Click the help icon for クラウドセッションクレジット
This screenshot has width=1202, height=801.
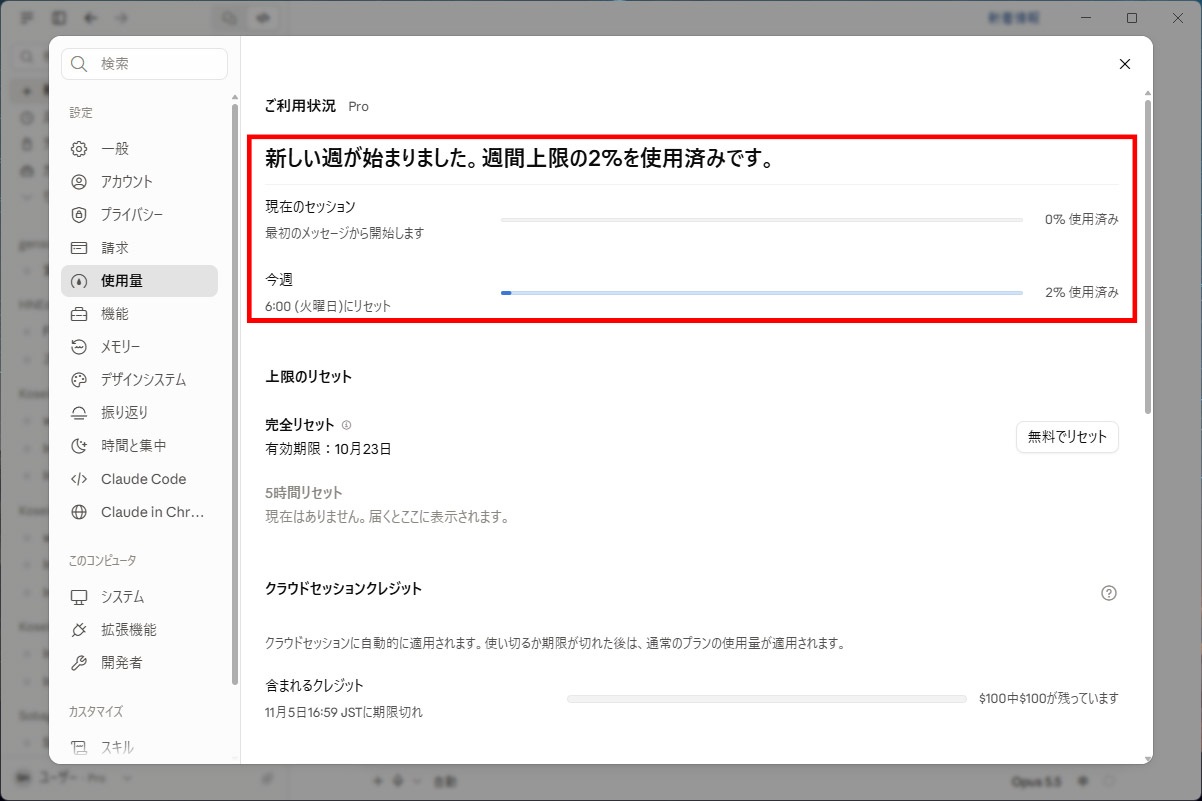click(1108, 593)
